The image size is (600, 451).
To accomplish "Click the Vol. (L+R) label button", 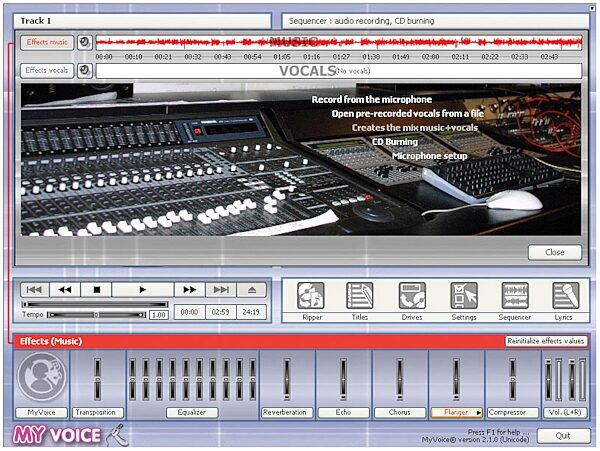I will [x=565, y=412].
